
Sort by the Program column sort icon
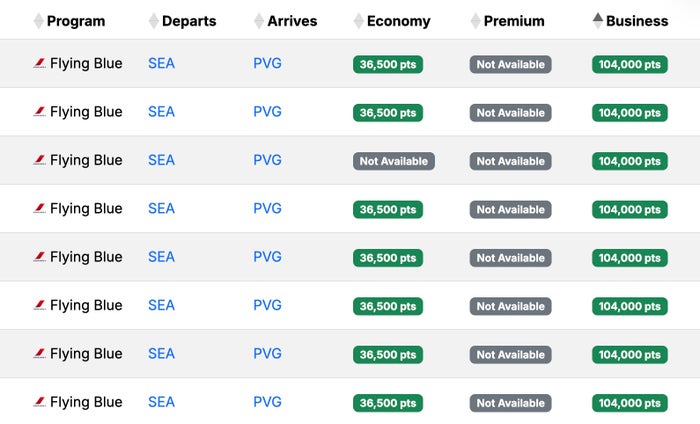click(x=38, y=21)
